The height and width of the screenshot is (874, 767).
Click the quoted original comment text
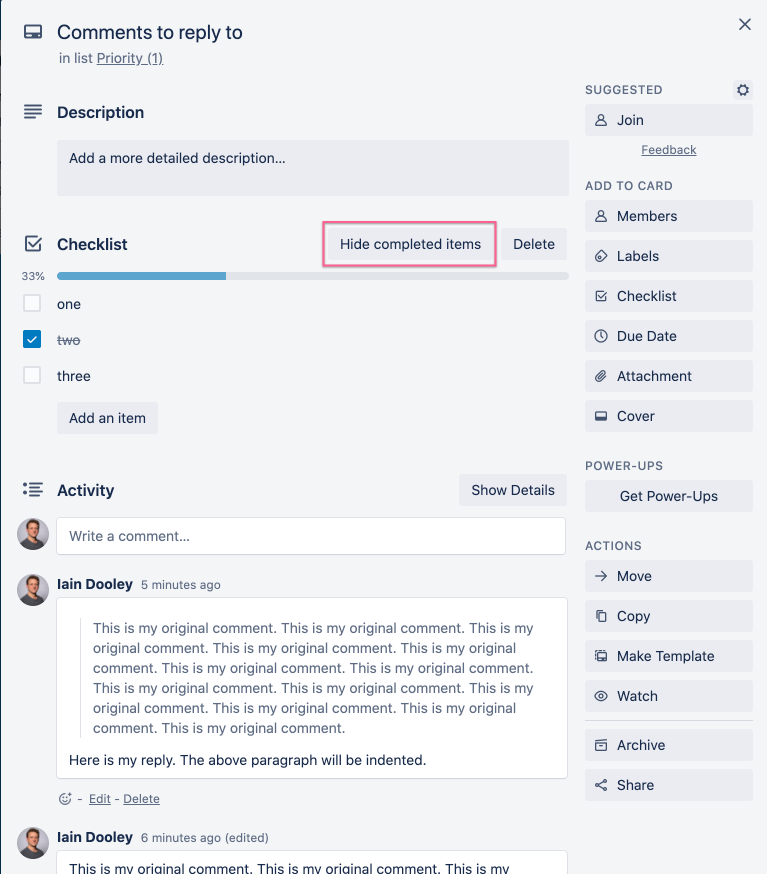point(313,678)
